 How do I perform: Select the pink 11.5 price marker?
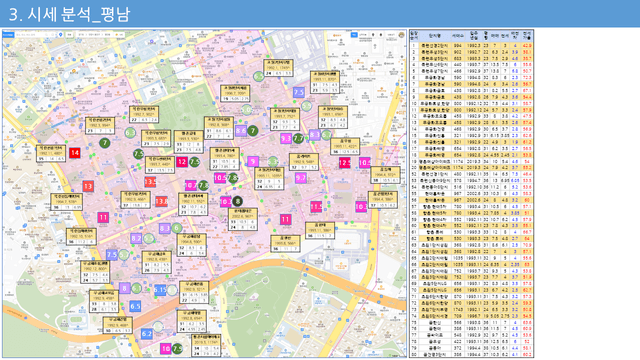point(316,207)
